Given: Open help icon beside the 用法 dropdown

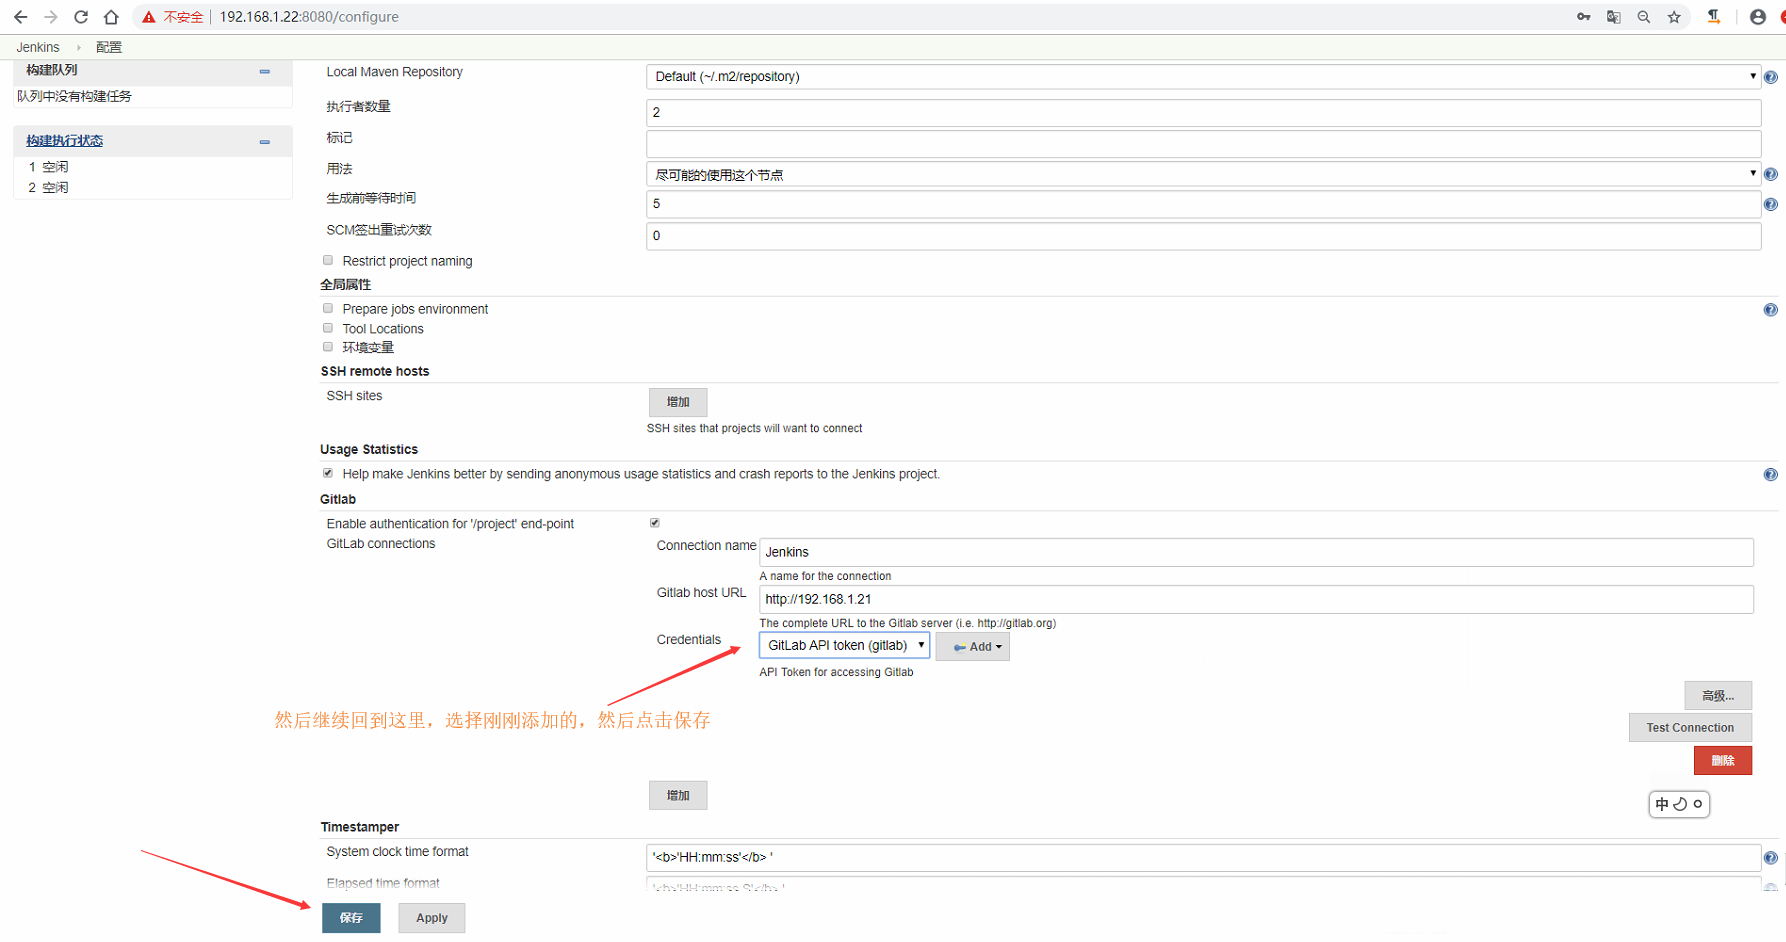Looking at the screenshot, I should click(x=1770, y=174).
